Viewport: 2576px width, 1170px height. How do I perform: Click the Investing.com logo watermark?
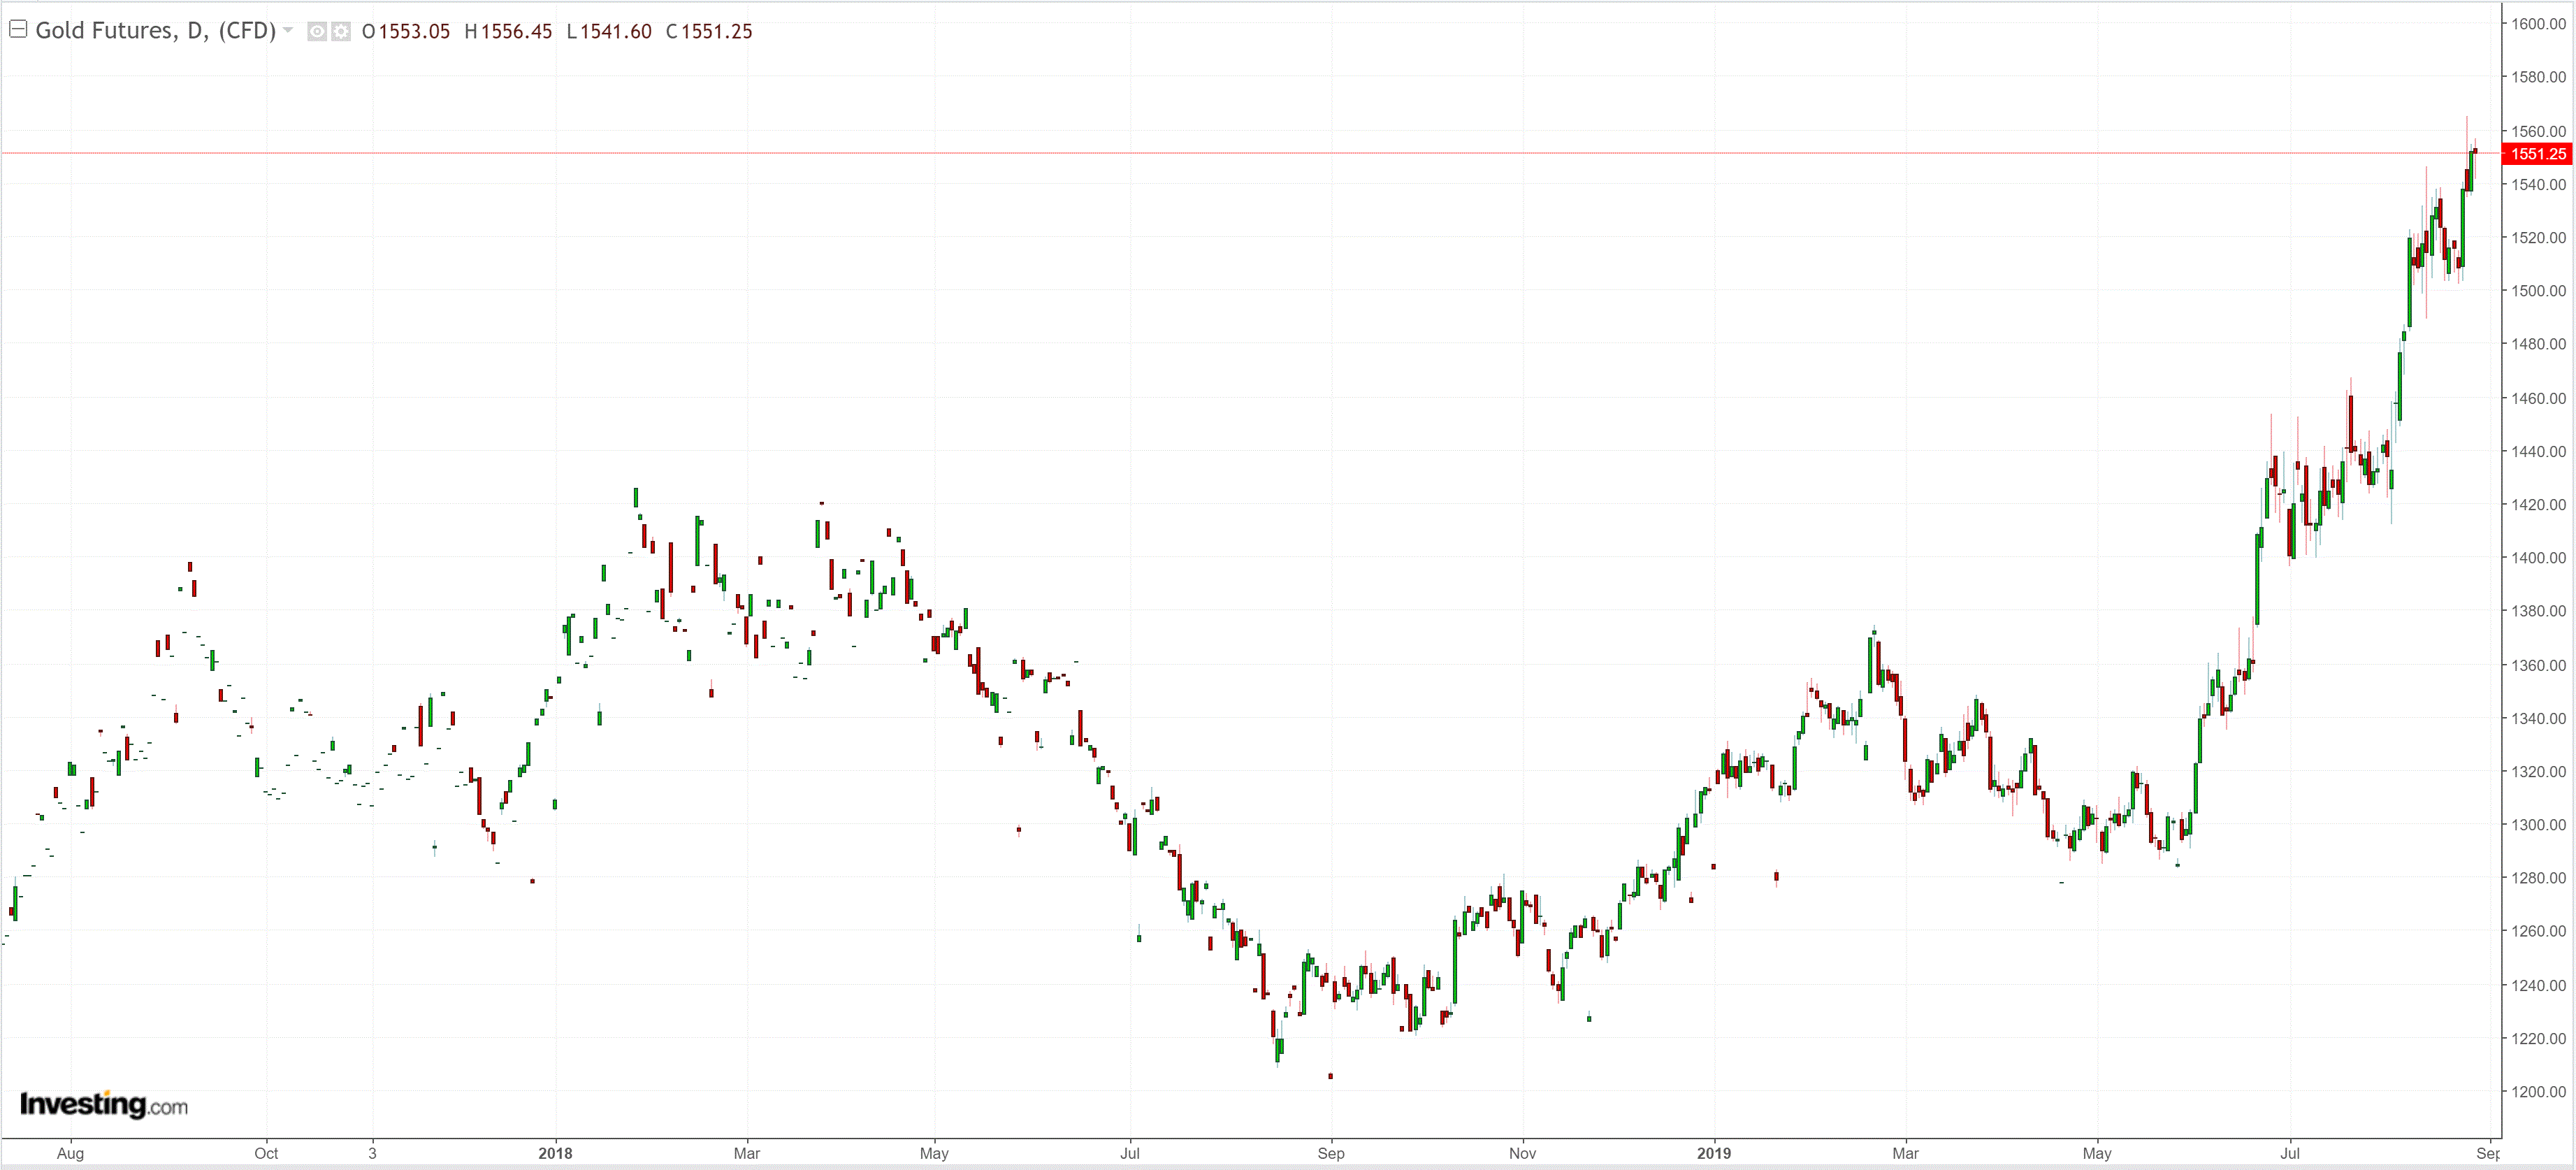point(104,1104)
